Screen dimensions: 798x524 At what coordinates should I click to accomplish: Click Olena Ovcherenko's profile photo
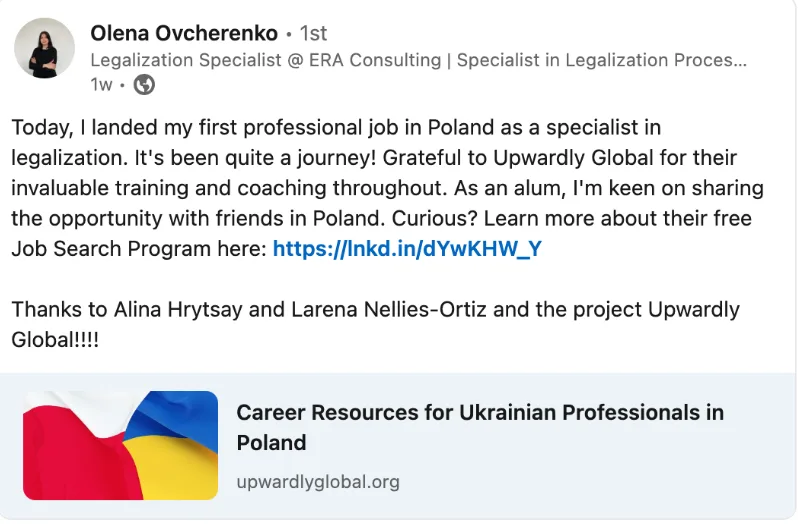[x=45, y=48]
